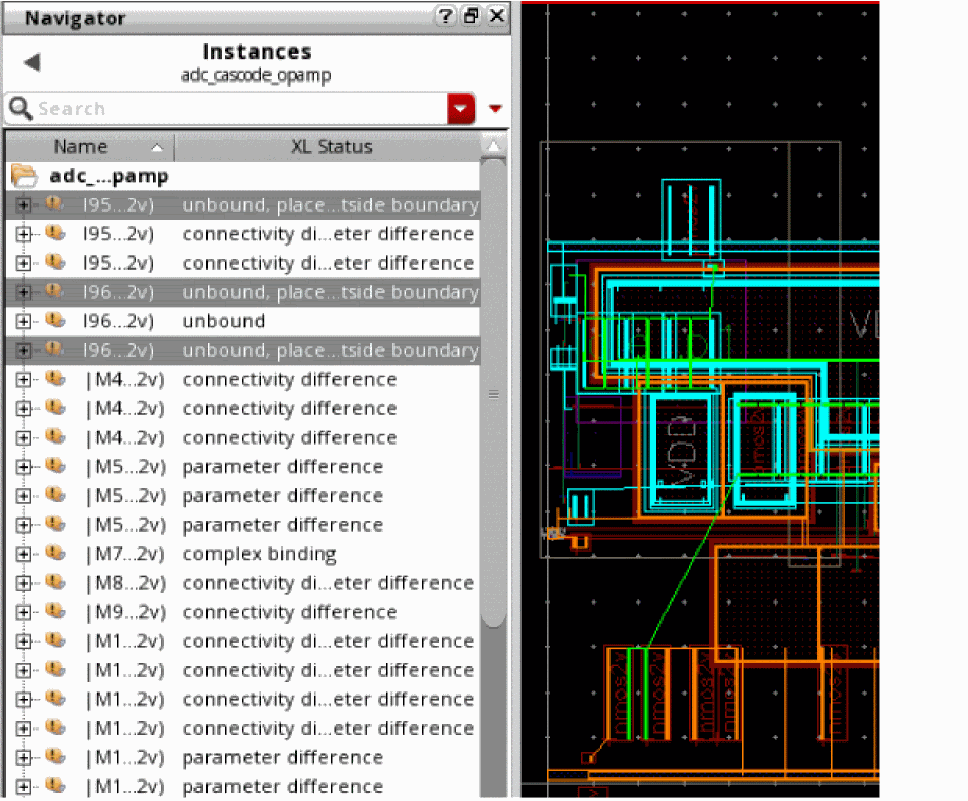Screen dimensions: 968x801
Task: Sort by the XL Status column header
Action: click(331, 147)
